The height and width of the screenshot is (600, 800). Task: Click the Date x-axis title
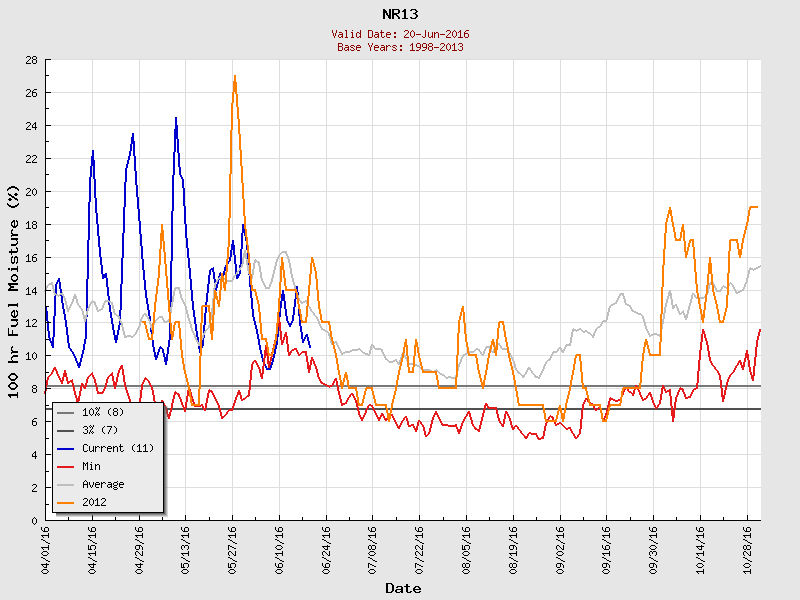(x=403, y=588)
